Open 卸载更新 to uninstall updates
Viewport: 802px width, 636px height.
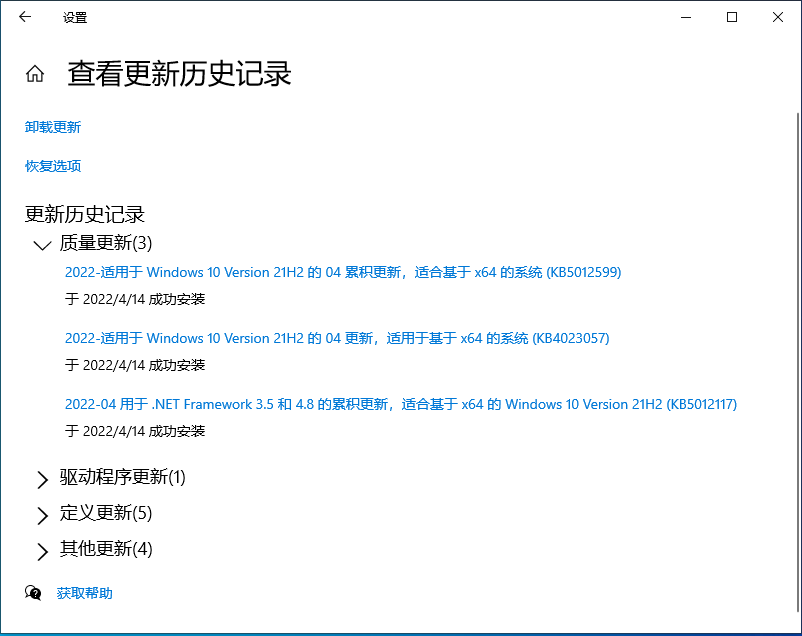51,127
